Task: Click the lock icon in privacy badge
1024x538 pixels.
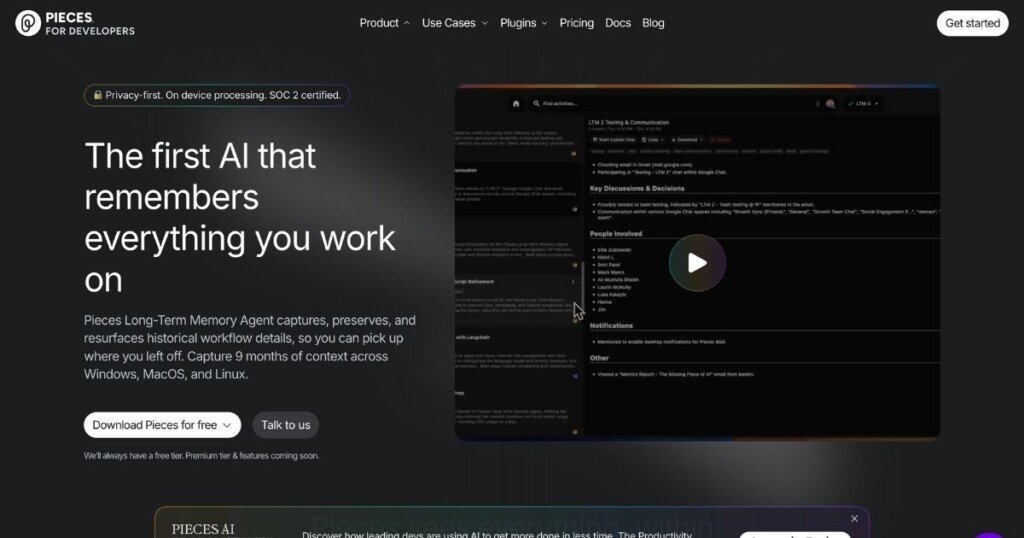Action: (x=98, y=96)
